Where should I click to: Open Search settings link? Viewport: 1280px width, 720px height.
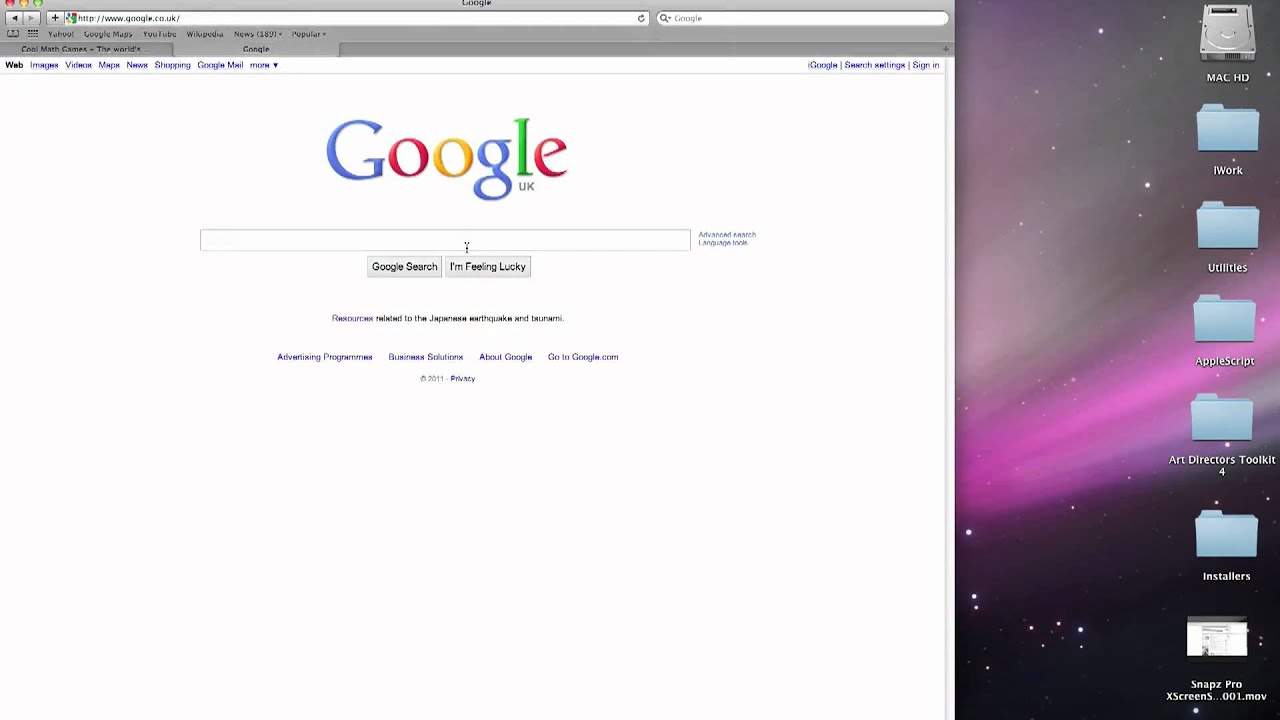[x=875, y=65]
